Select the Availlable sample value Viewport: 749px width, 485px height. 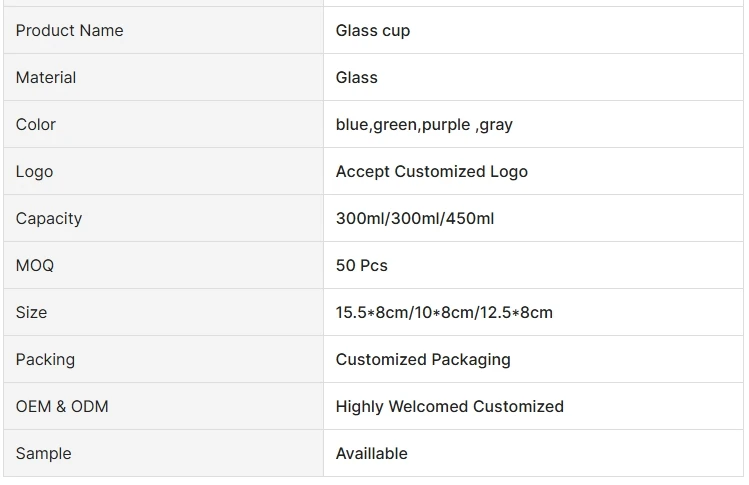coord(372,454)
